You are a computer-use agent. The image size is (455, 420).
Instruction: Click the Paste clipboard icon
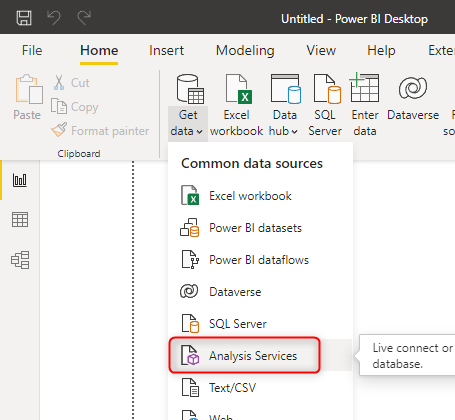coord(28,89)
